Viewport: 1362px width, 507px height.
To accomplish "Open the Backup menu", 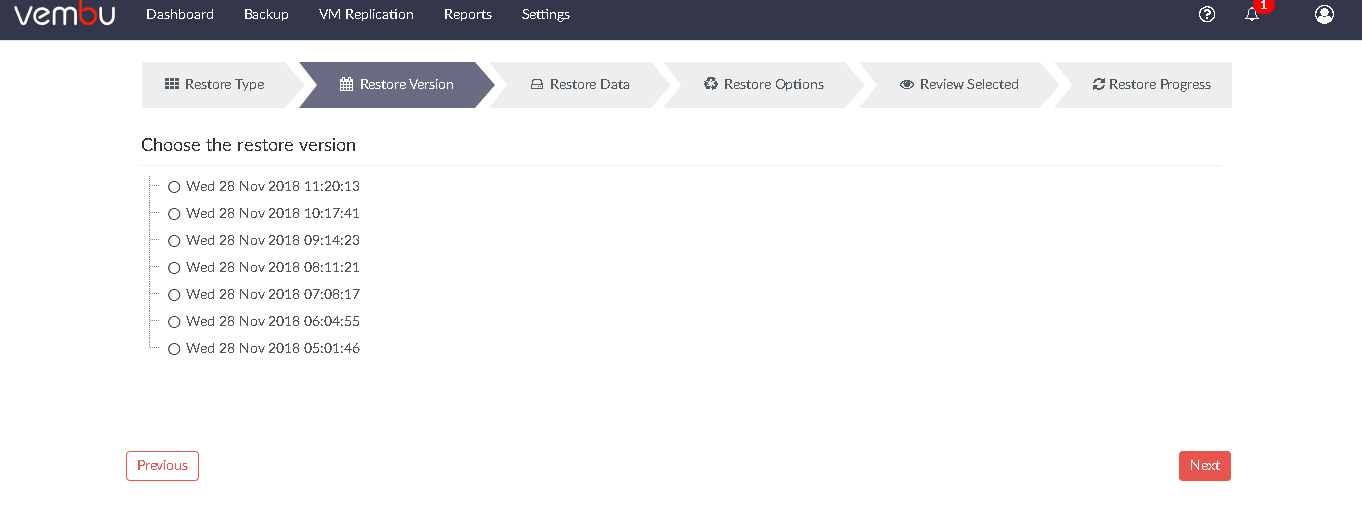I will [x=266, y=14].
